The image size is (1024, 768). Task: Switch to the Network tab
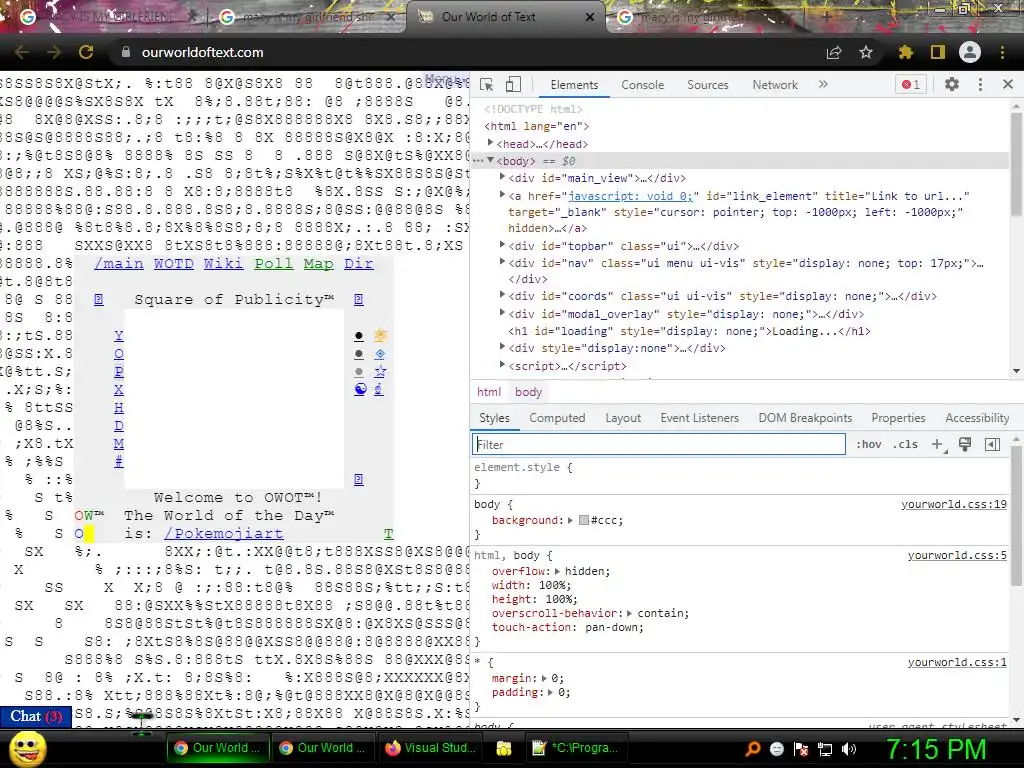pos(775,85)
